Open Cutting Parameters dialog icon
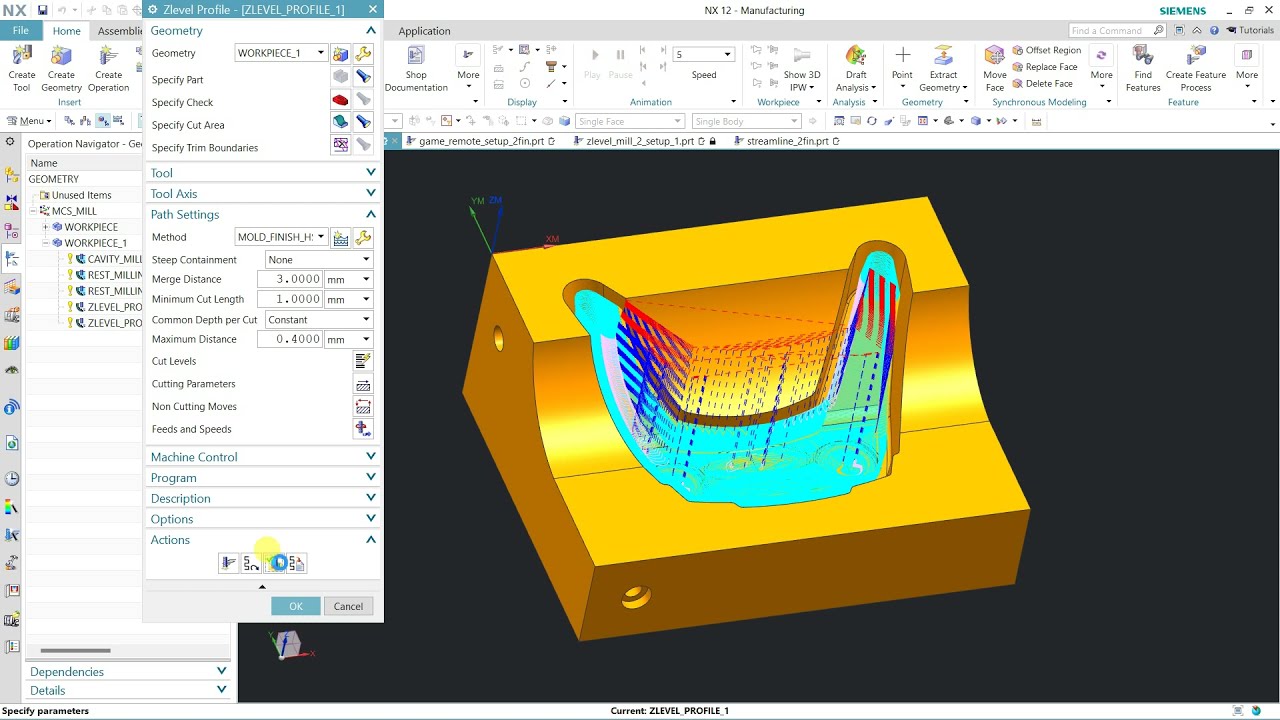1280x720 pixels. pyautogui.click(x=363, y=384)
